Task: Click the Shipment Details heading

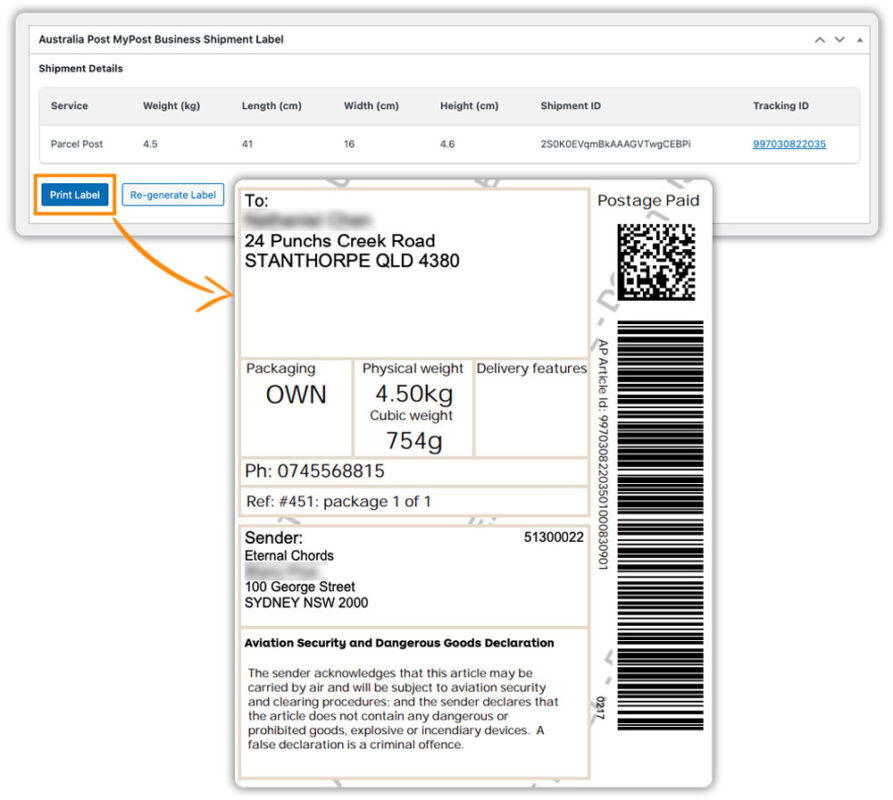Action: tap(80, 68)
